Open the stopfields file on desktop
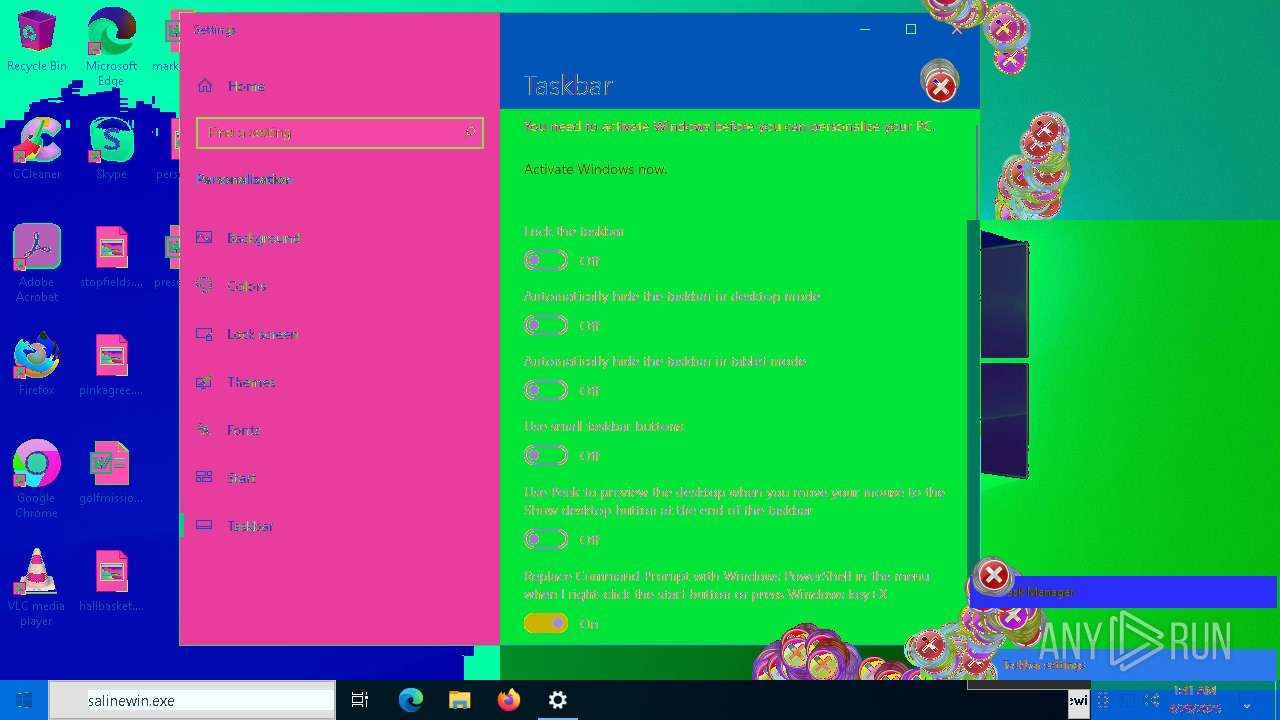 [x=111, y=256]
